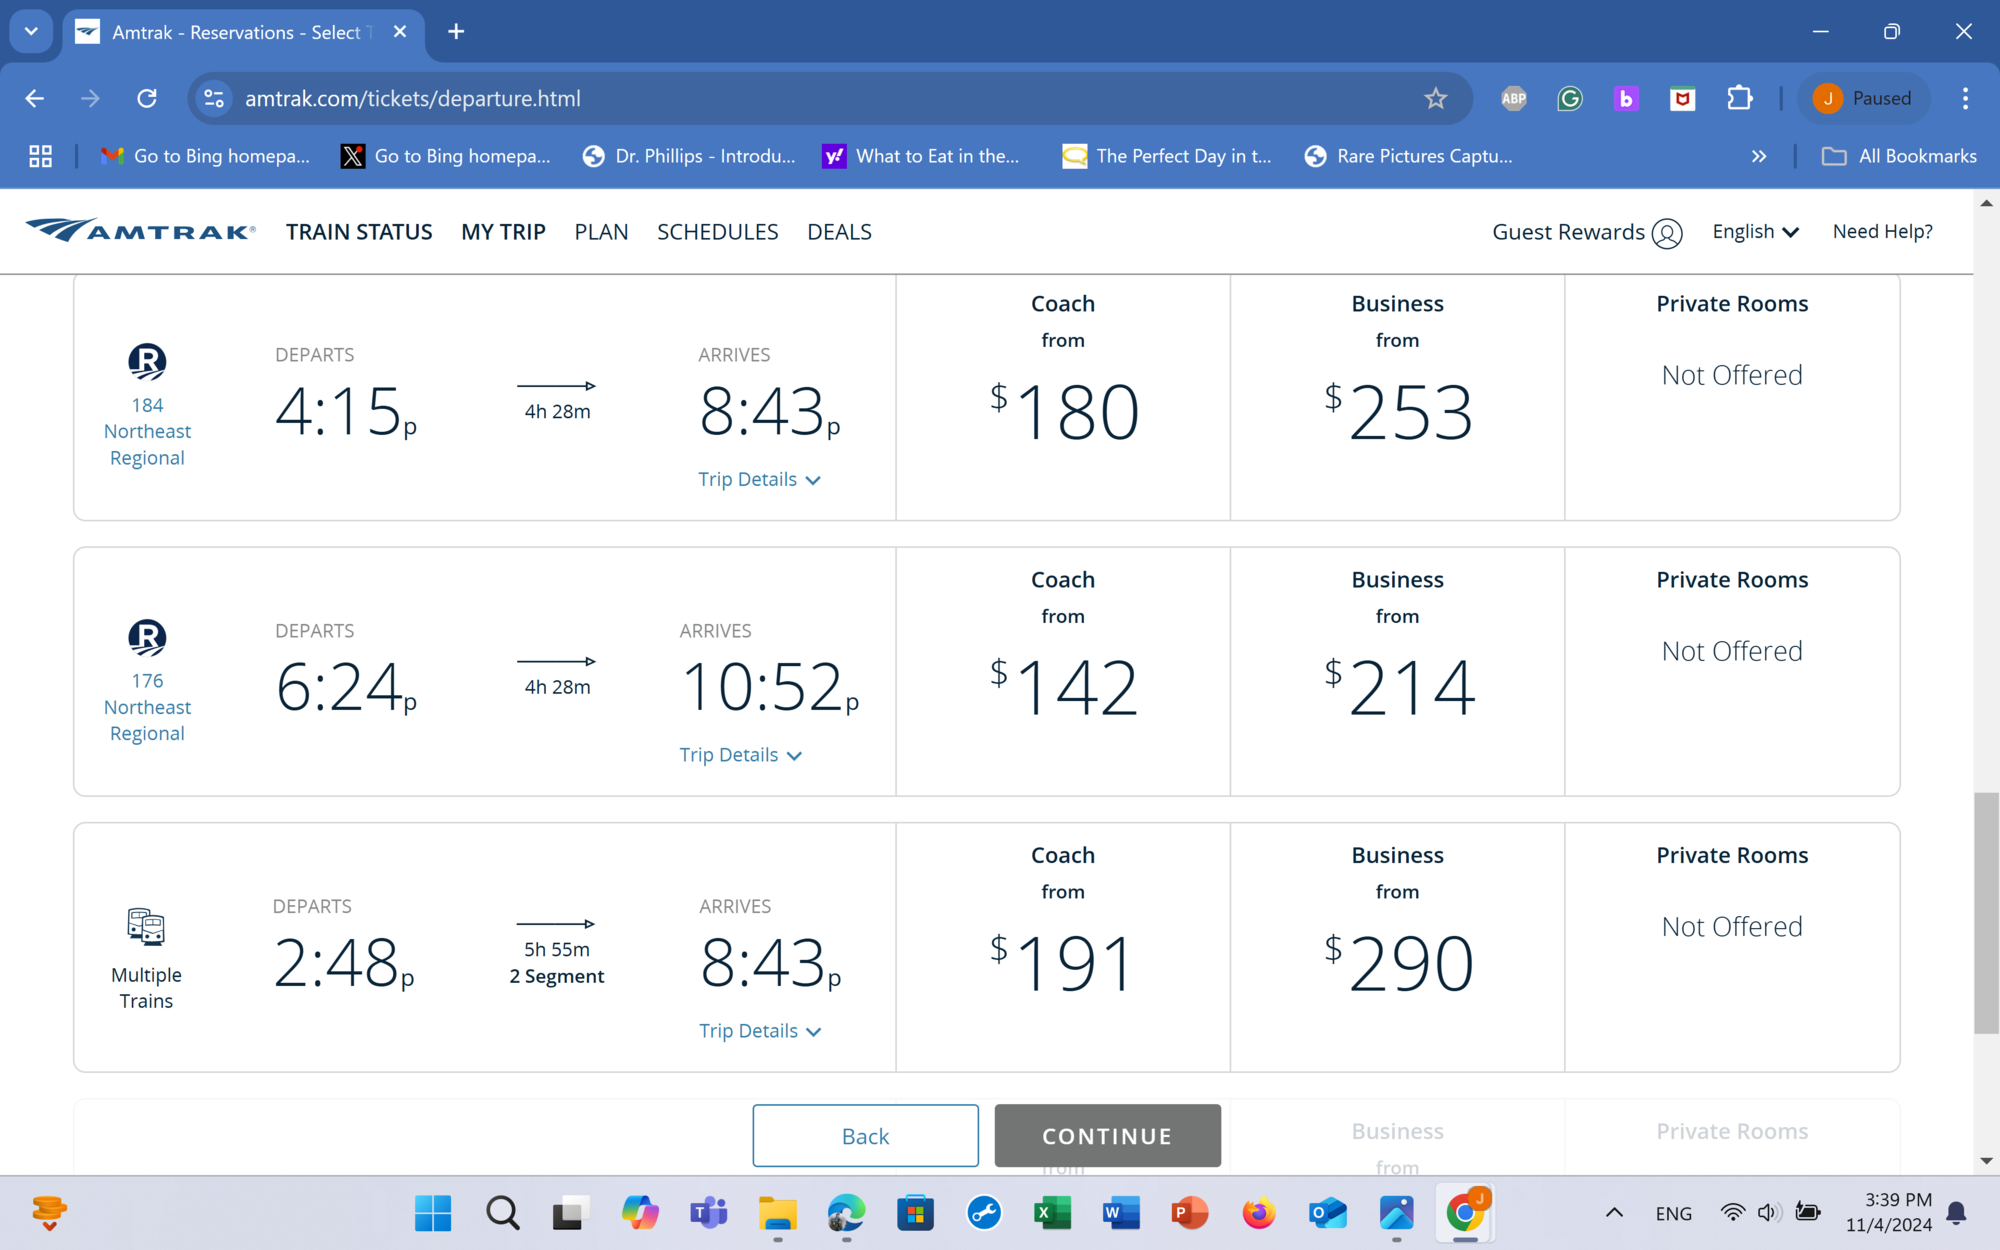Open the Grammarly extension icon

pos(1570,98)
